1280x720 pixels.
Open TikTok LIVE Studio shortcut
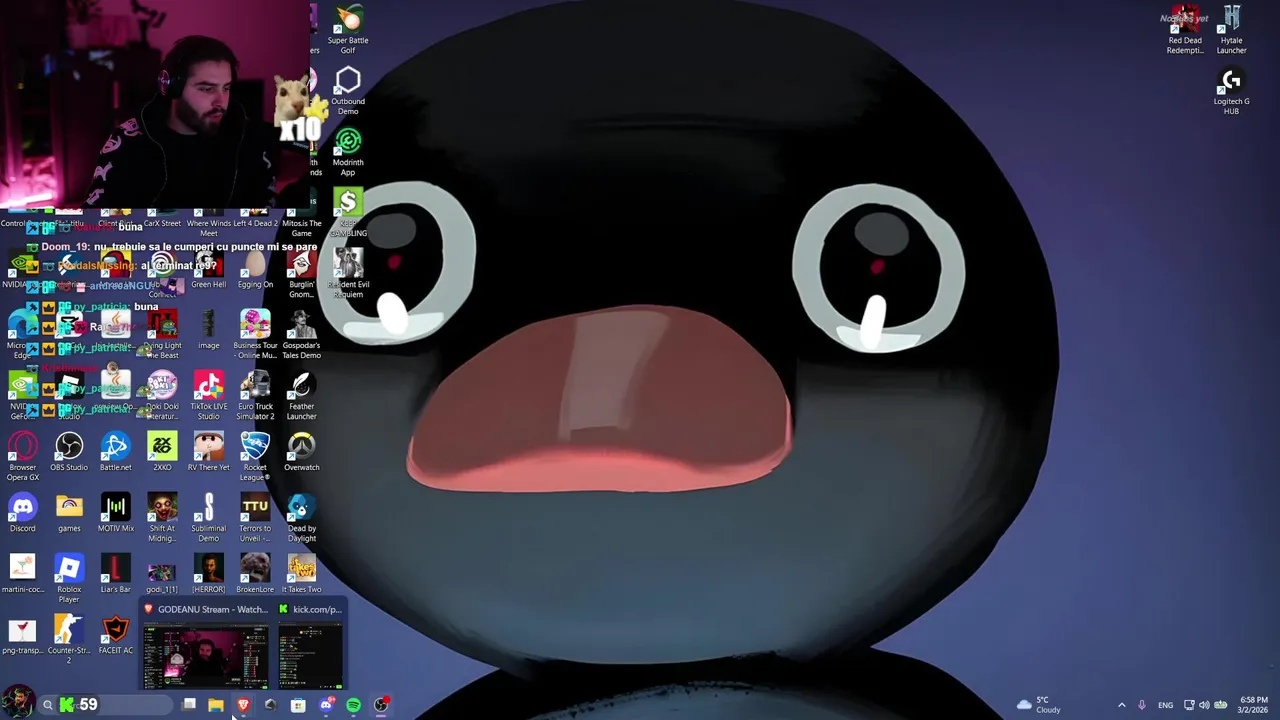click(208, 397)
